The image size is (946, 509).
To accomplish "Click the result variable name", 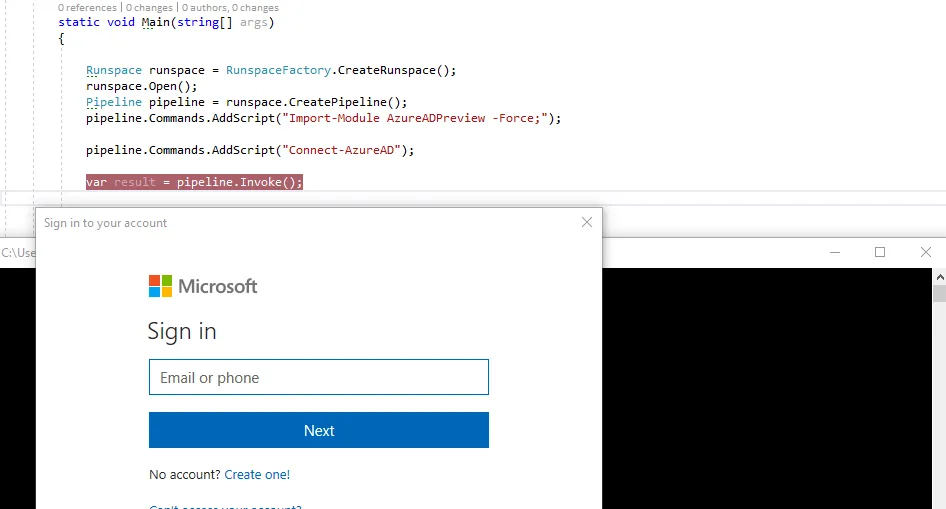I will point(135,182).
